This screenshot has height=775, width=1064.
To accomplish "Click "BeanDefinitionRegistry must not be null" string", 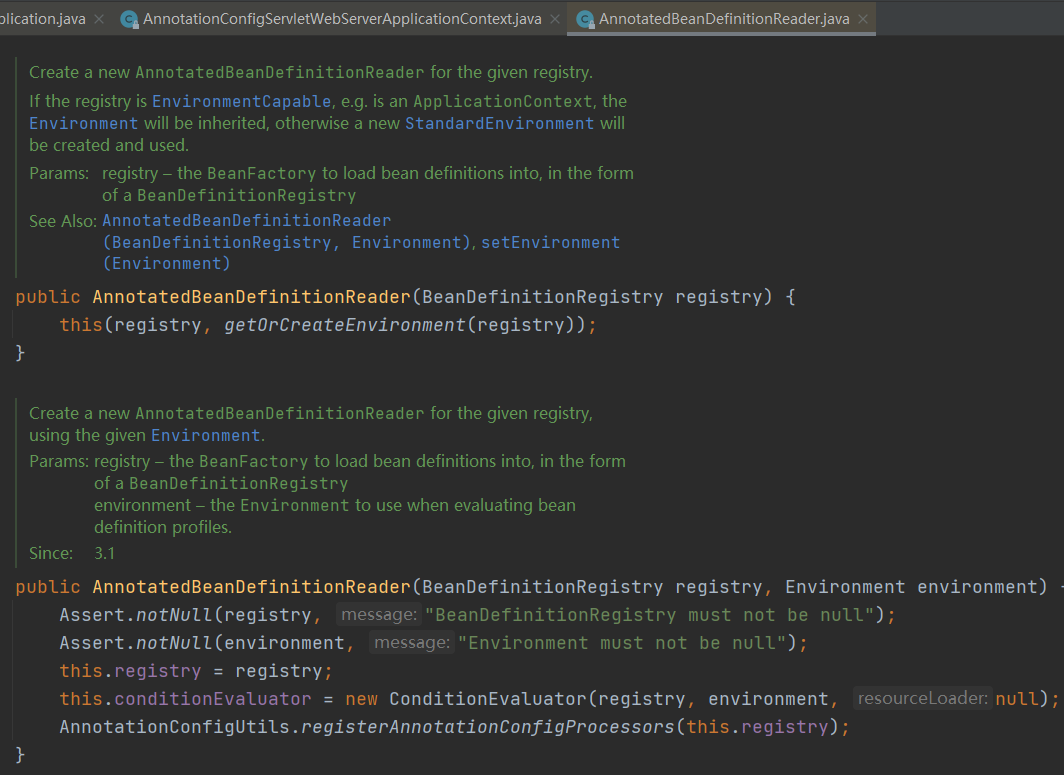I will 649,615.
